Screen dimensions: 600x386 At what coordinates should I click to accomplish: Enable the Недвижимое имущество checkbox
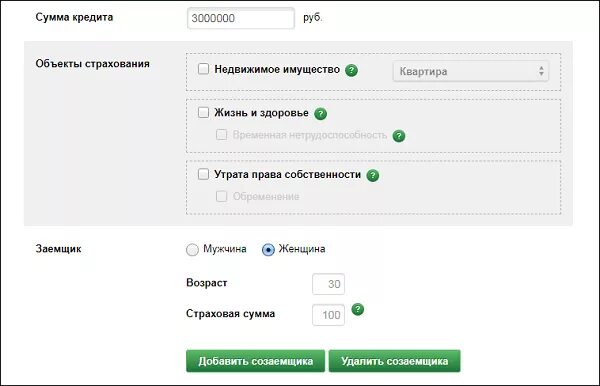[x=203, y=69]
